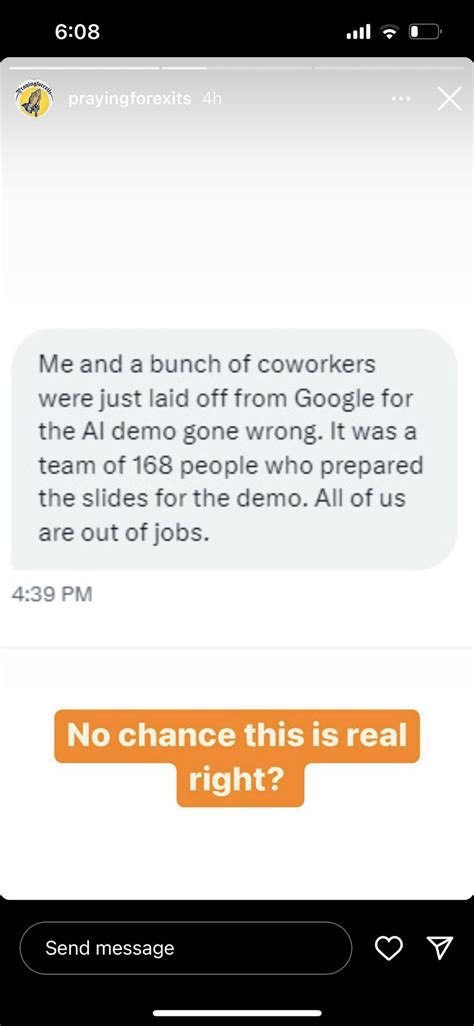Tap the 6:08 clock in the status bar

(78, 31)
